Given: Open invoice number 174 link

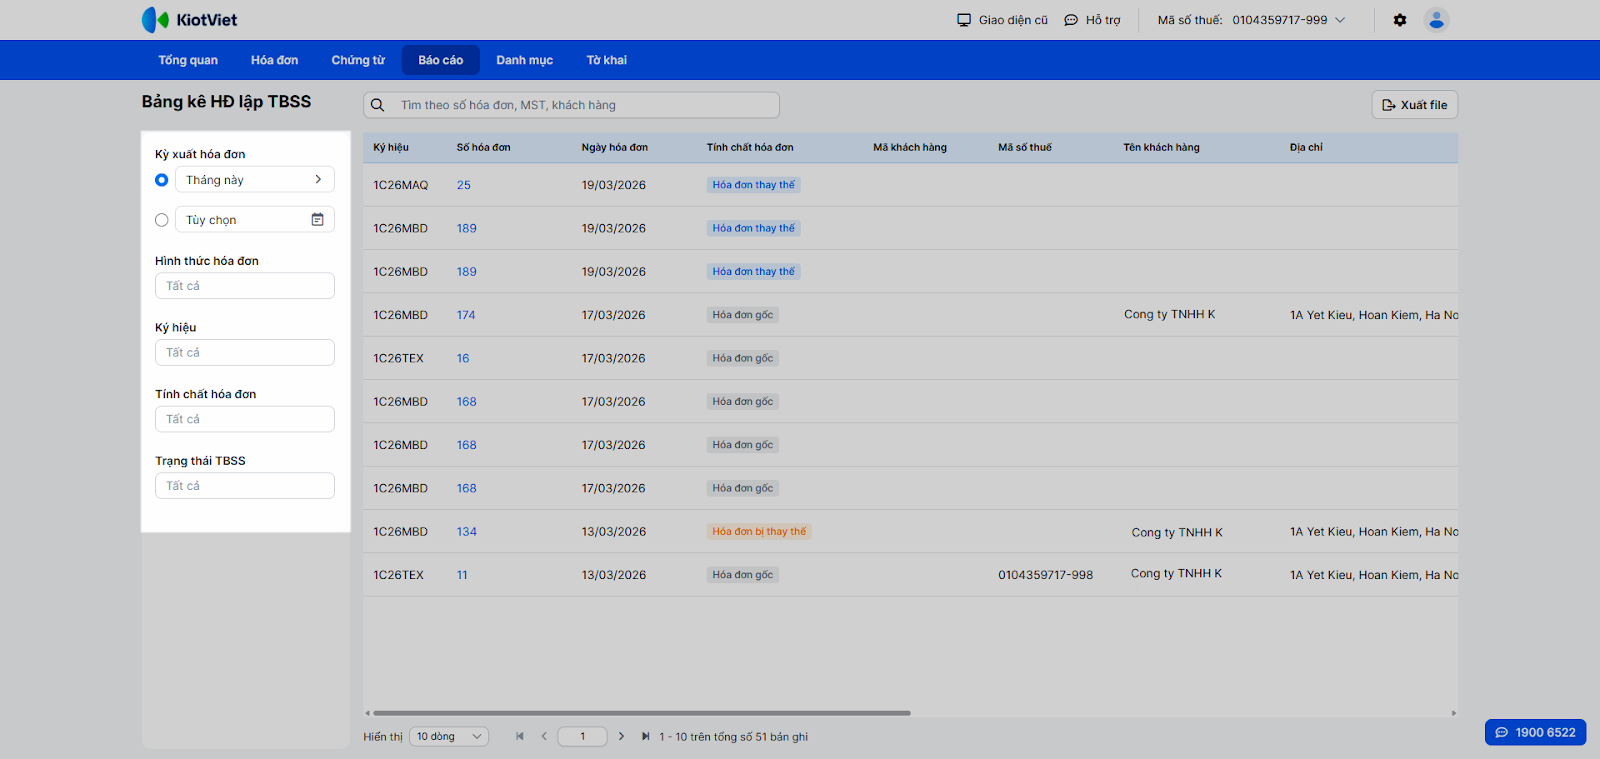Looking at the screenshot, I should [x=466, y=315].
